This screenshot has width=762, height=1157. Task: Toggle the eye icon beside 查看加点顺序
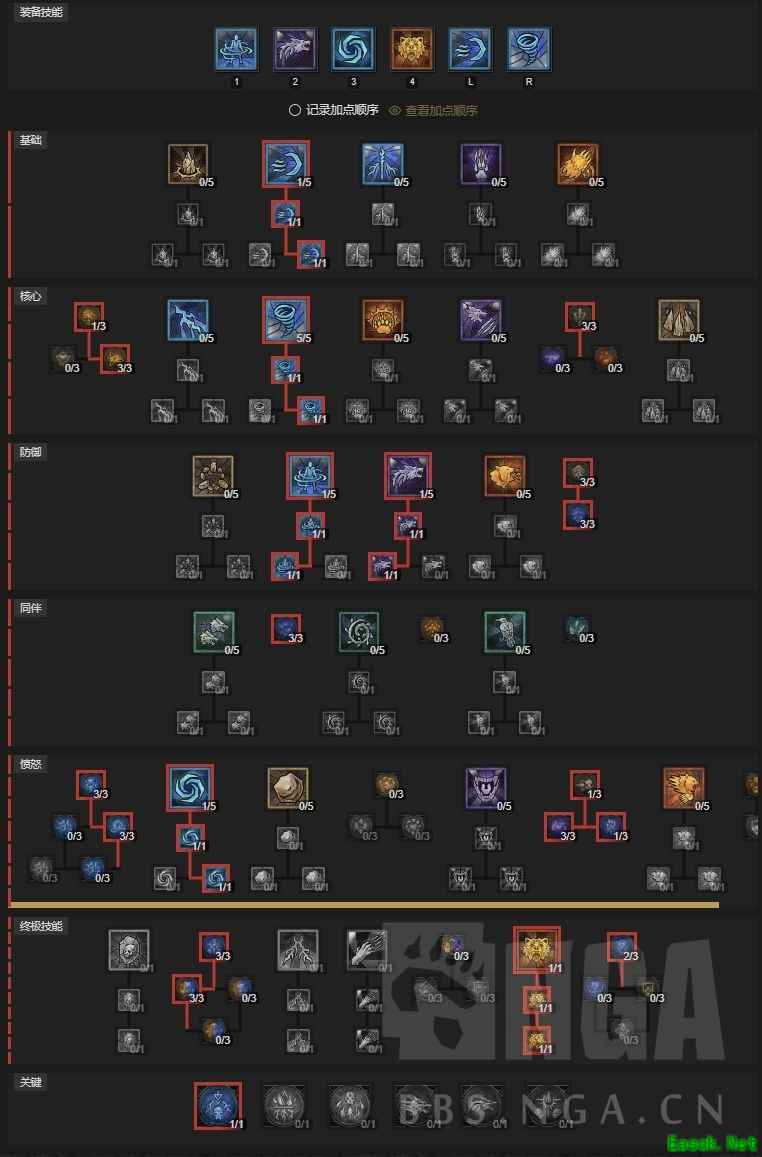(395, 111)
